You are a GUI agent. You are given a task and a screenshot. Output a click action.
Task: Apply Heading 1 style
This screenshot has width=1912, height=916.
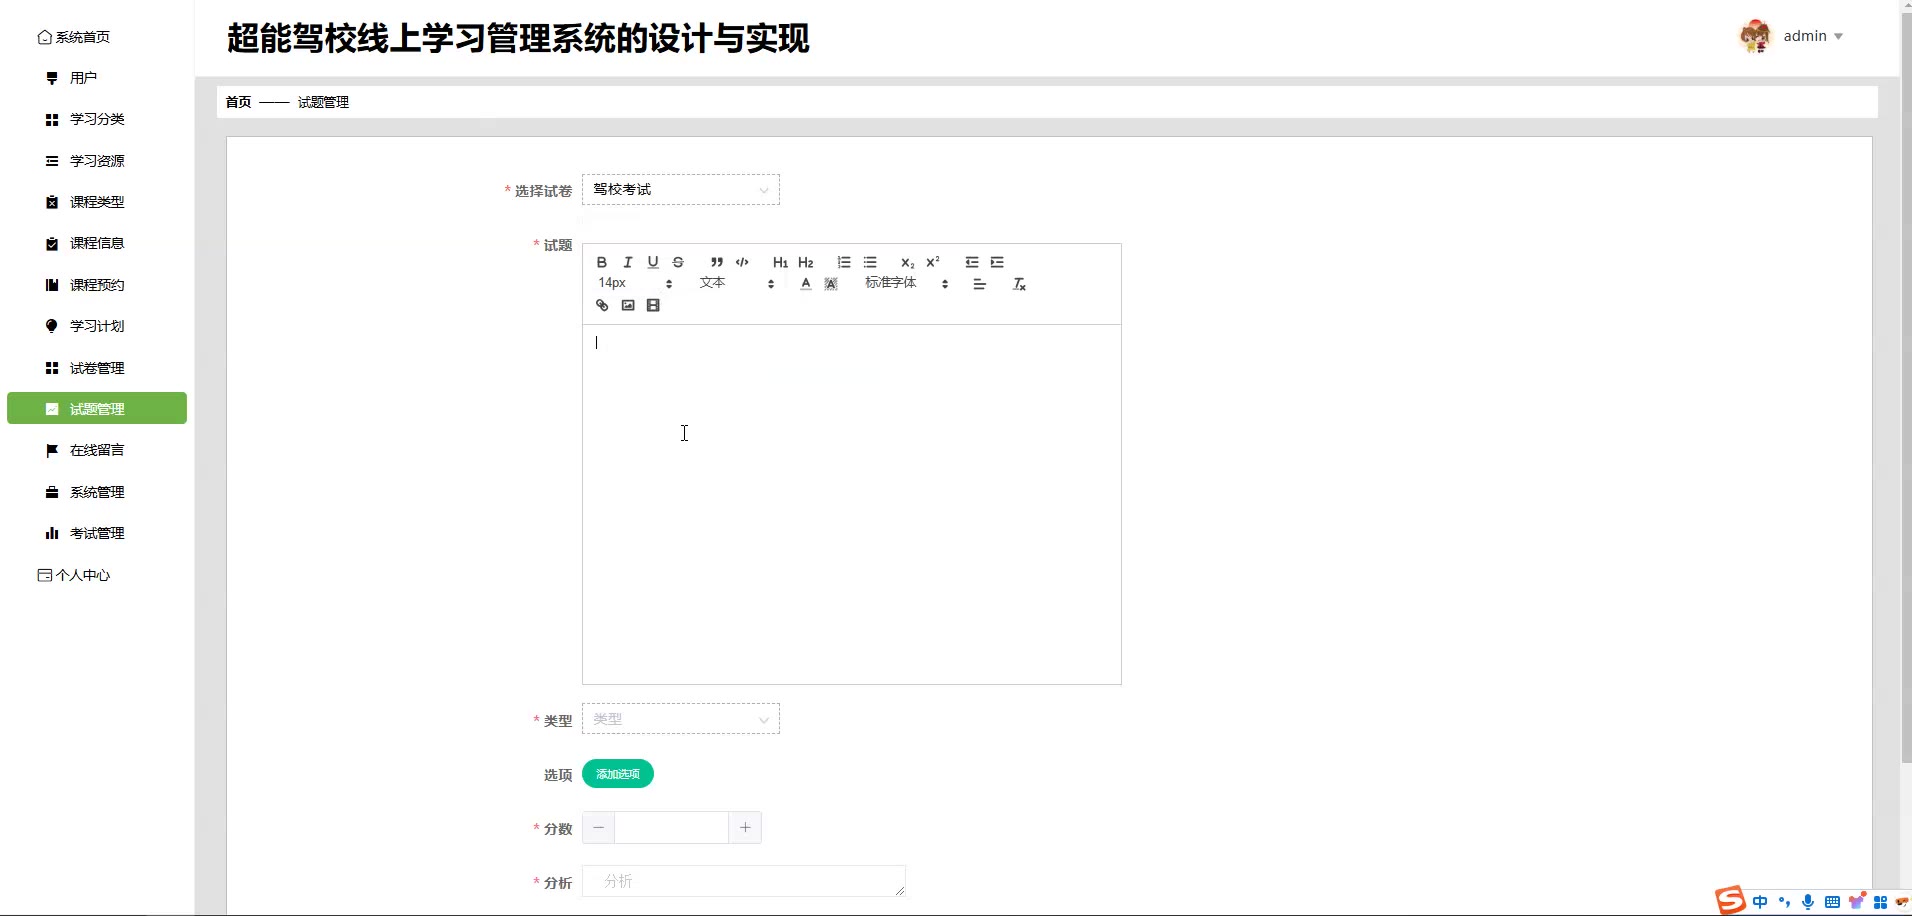(780, 262)
